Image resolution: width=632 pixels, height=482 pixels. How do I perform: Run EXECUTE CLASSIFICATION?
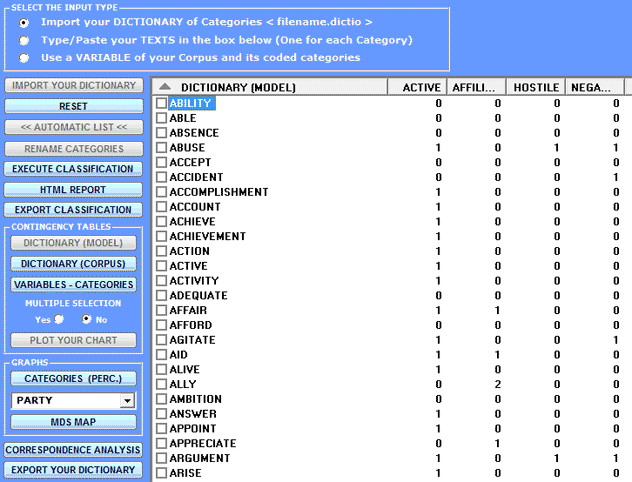click(x=73, y=169)
